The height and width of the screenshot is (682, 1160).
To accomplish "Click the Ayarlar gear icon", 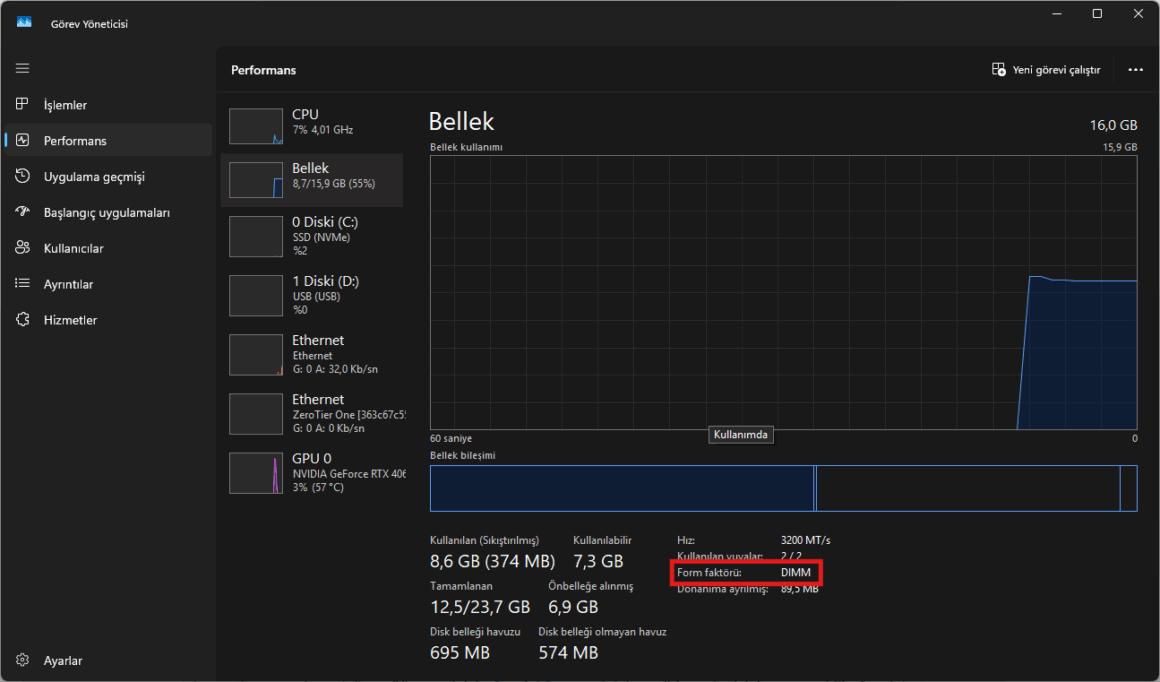I will [22, 660].
